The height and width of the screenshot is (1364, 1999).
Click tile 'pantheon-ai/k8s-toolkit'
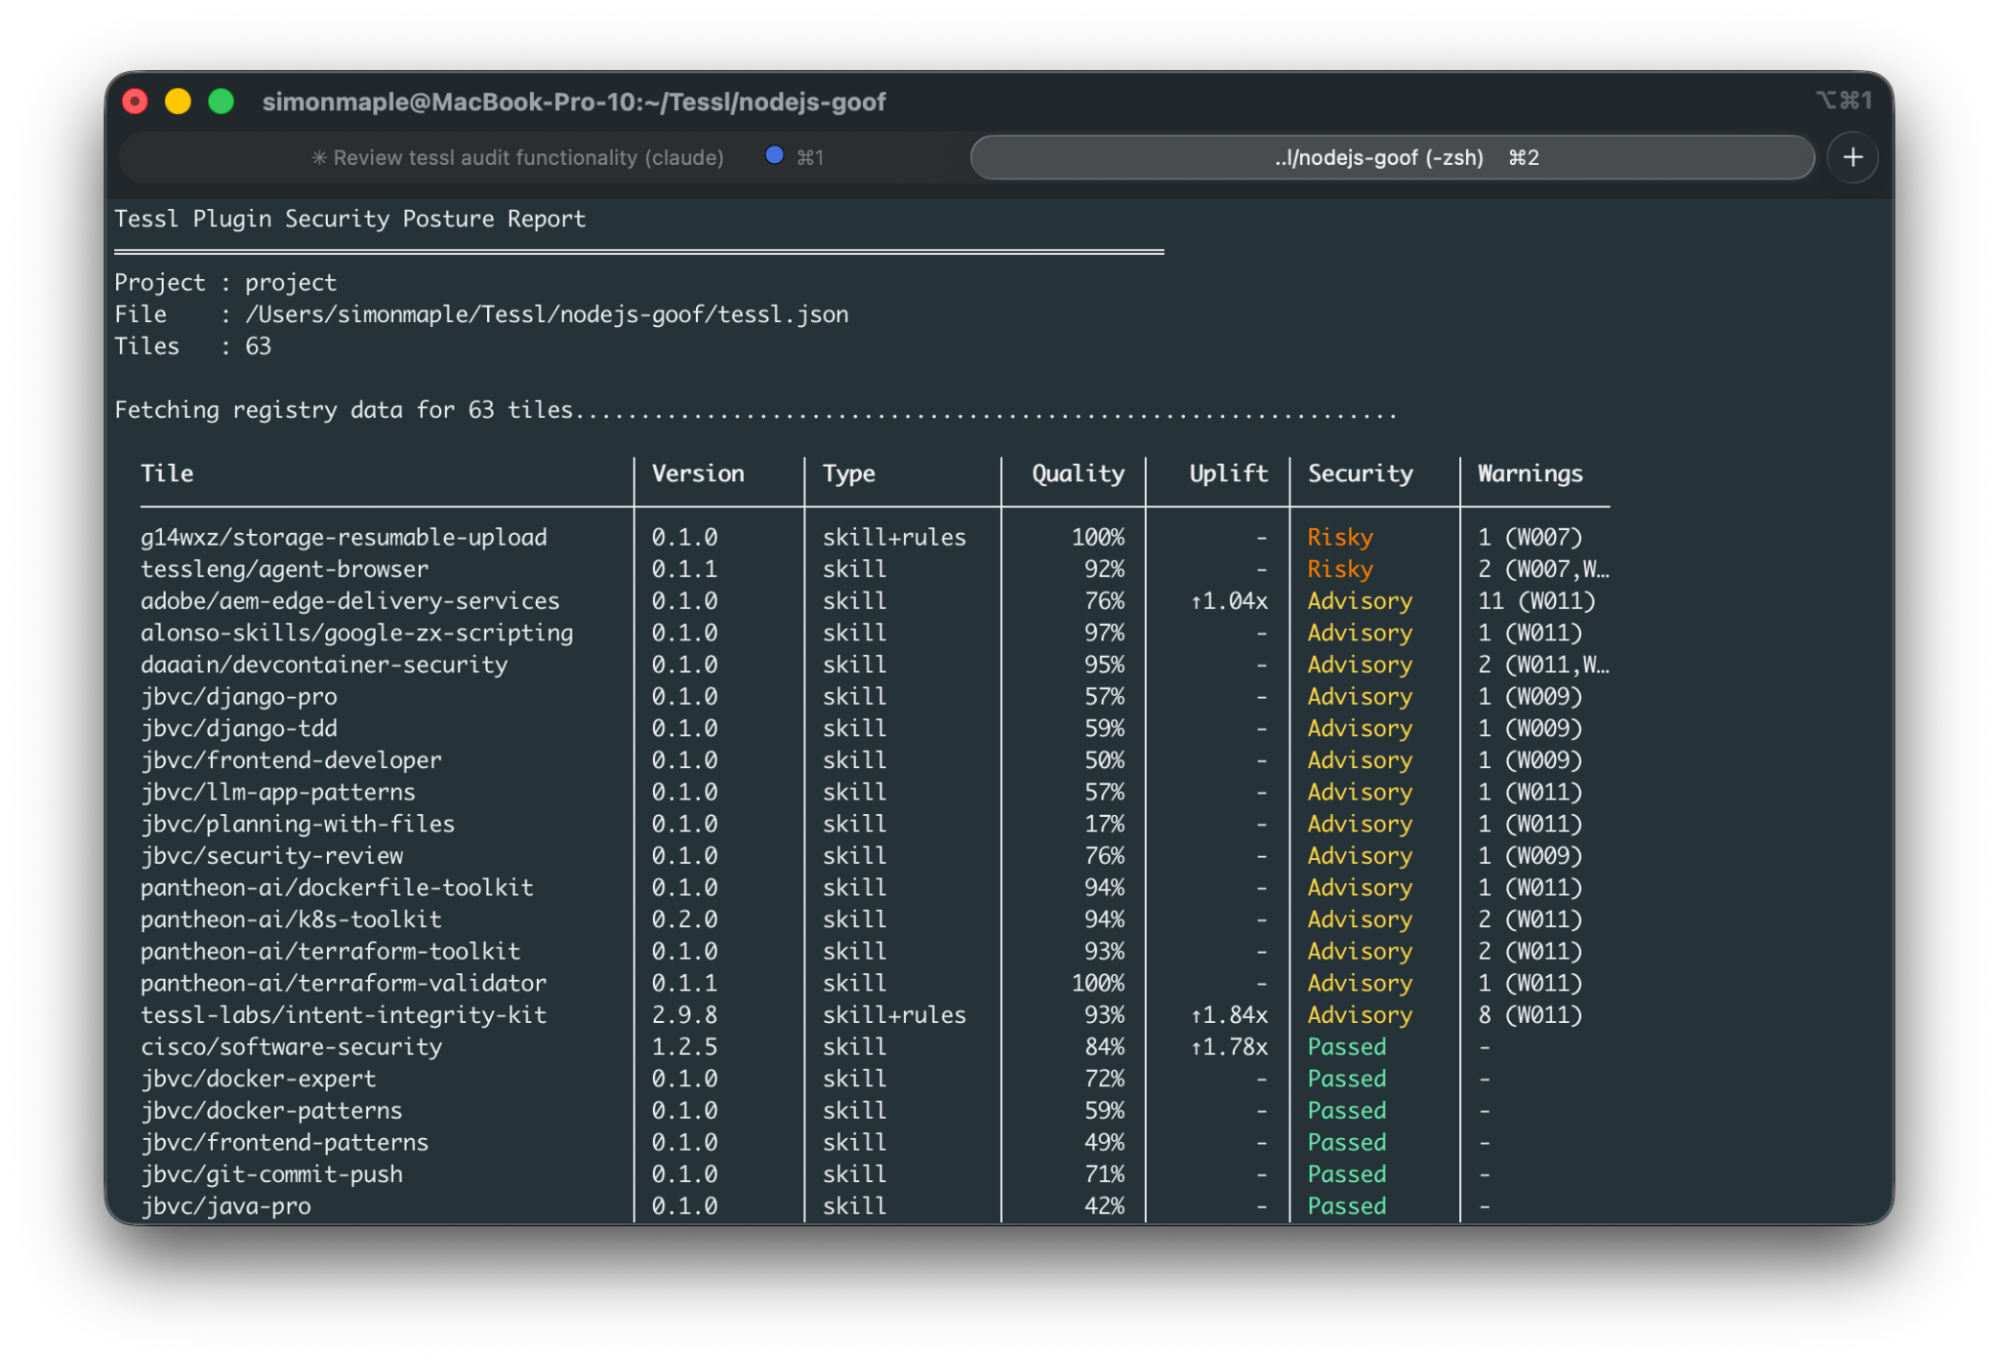(x=291, y=920)
